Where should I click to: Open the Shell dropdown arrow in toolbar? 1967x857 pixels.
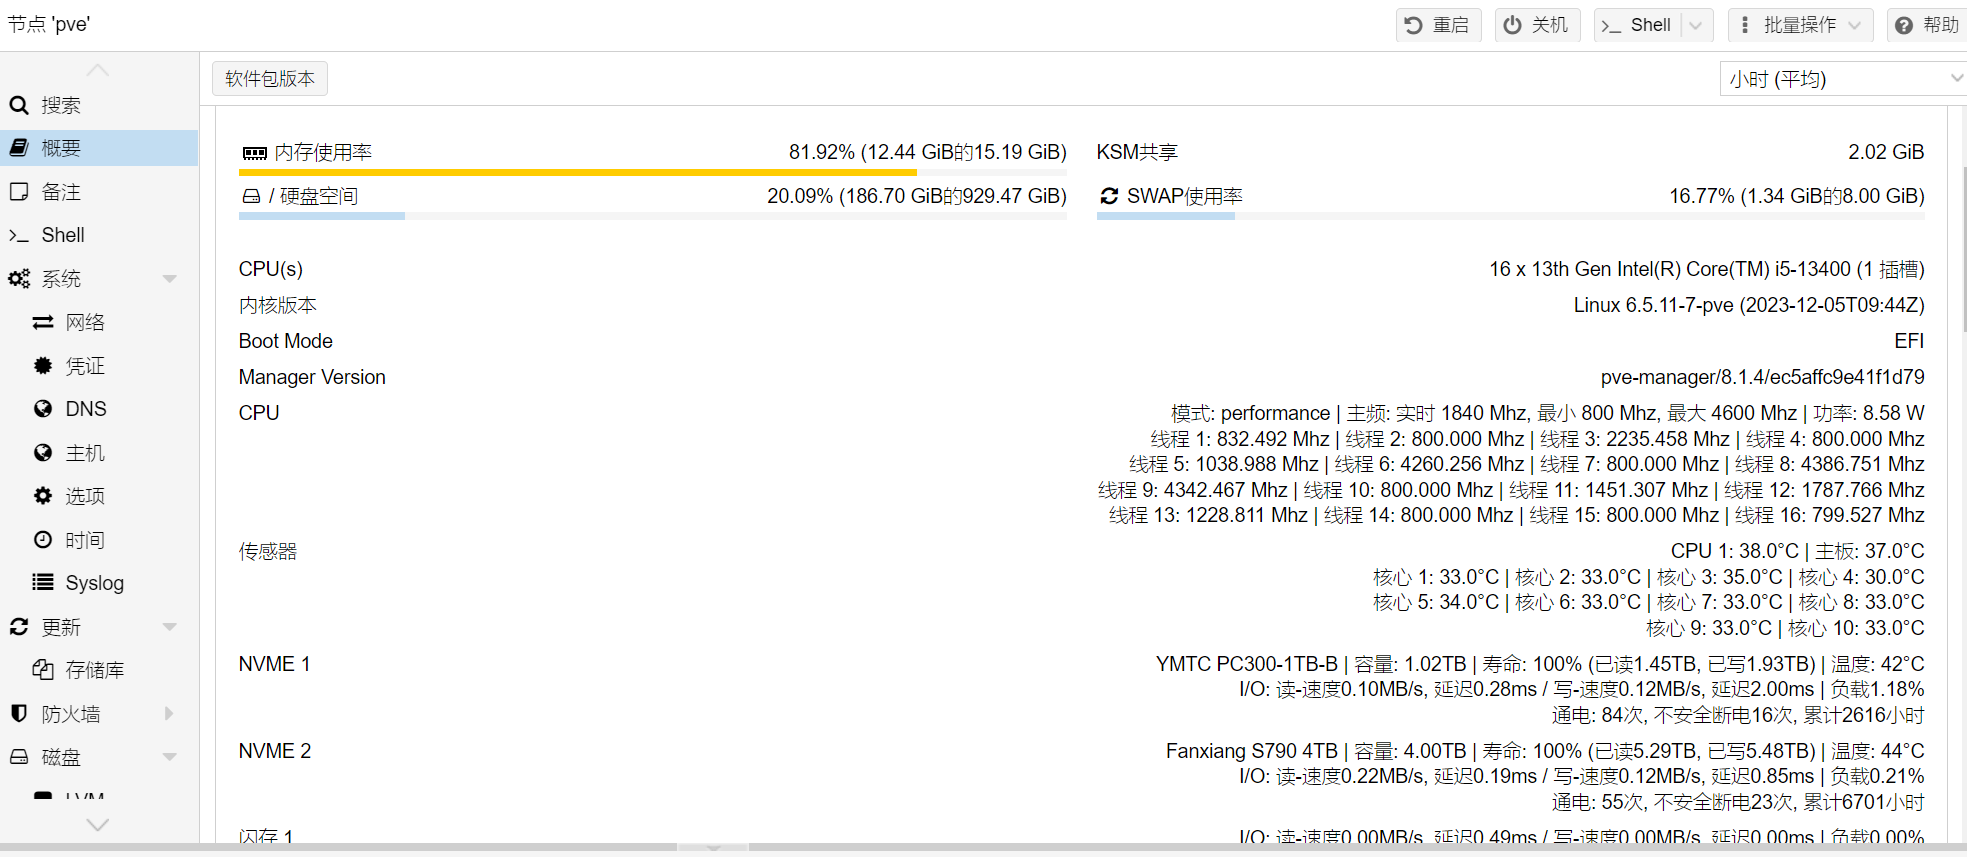pyautogui.click(x=1696, y=25)
